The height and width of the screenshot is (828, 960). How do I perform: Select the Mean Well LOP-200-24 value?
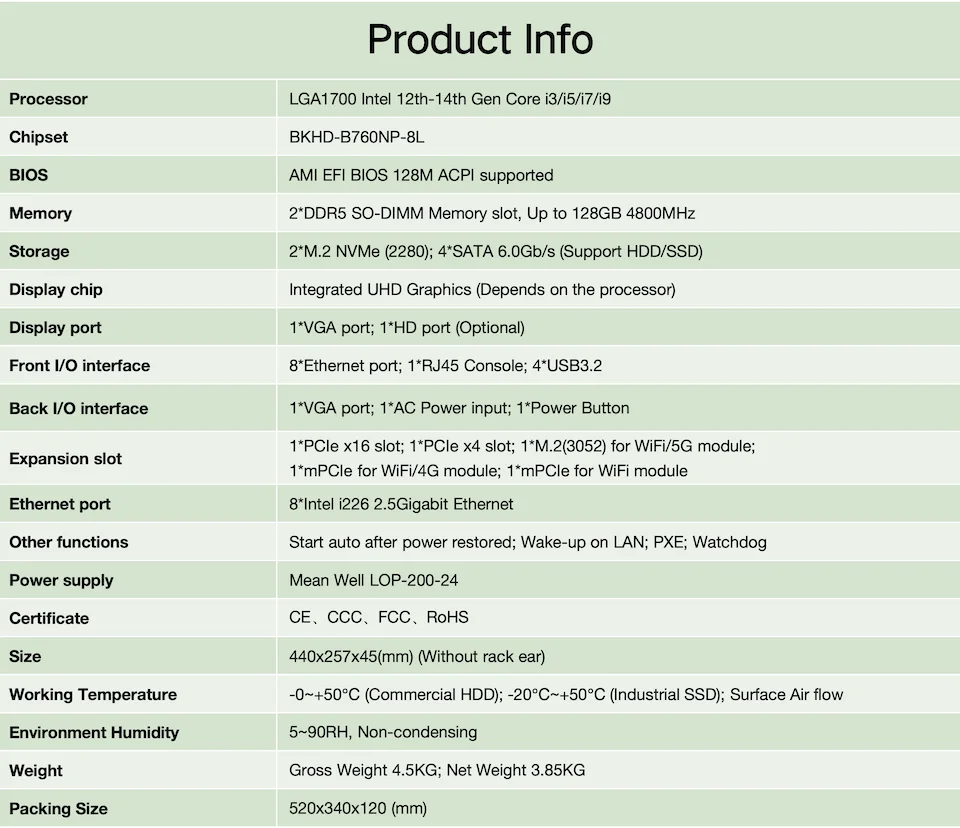(x=373, y=580)
